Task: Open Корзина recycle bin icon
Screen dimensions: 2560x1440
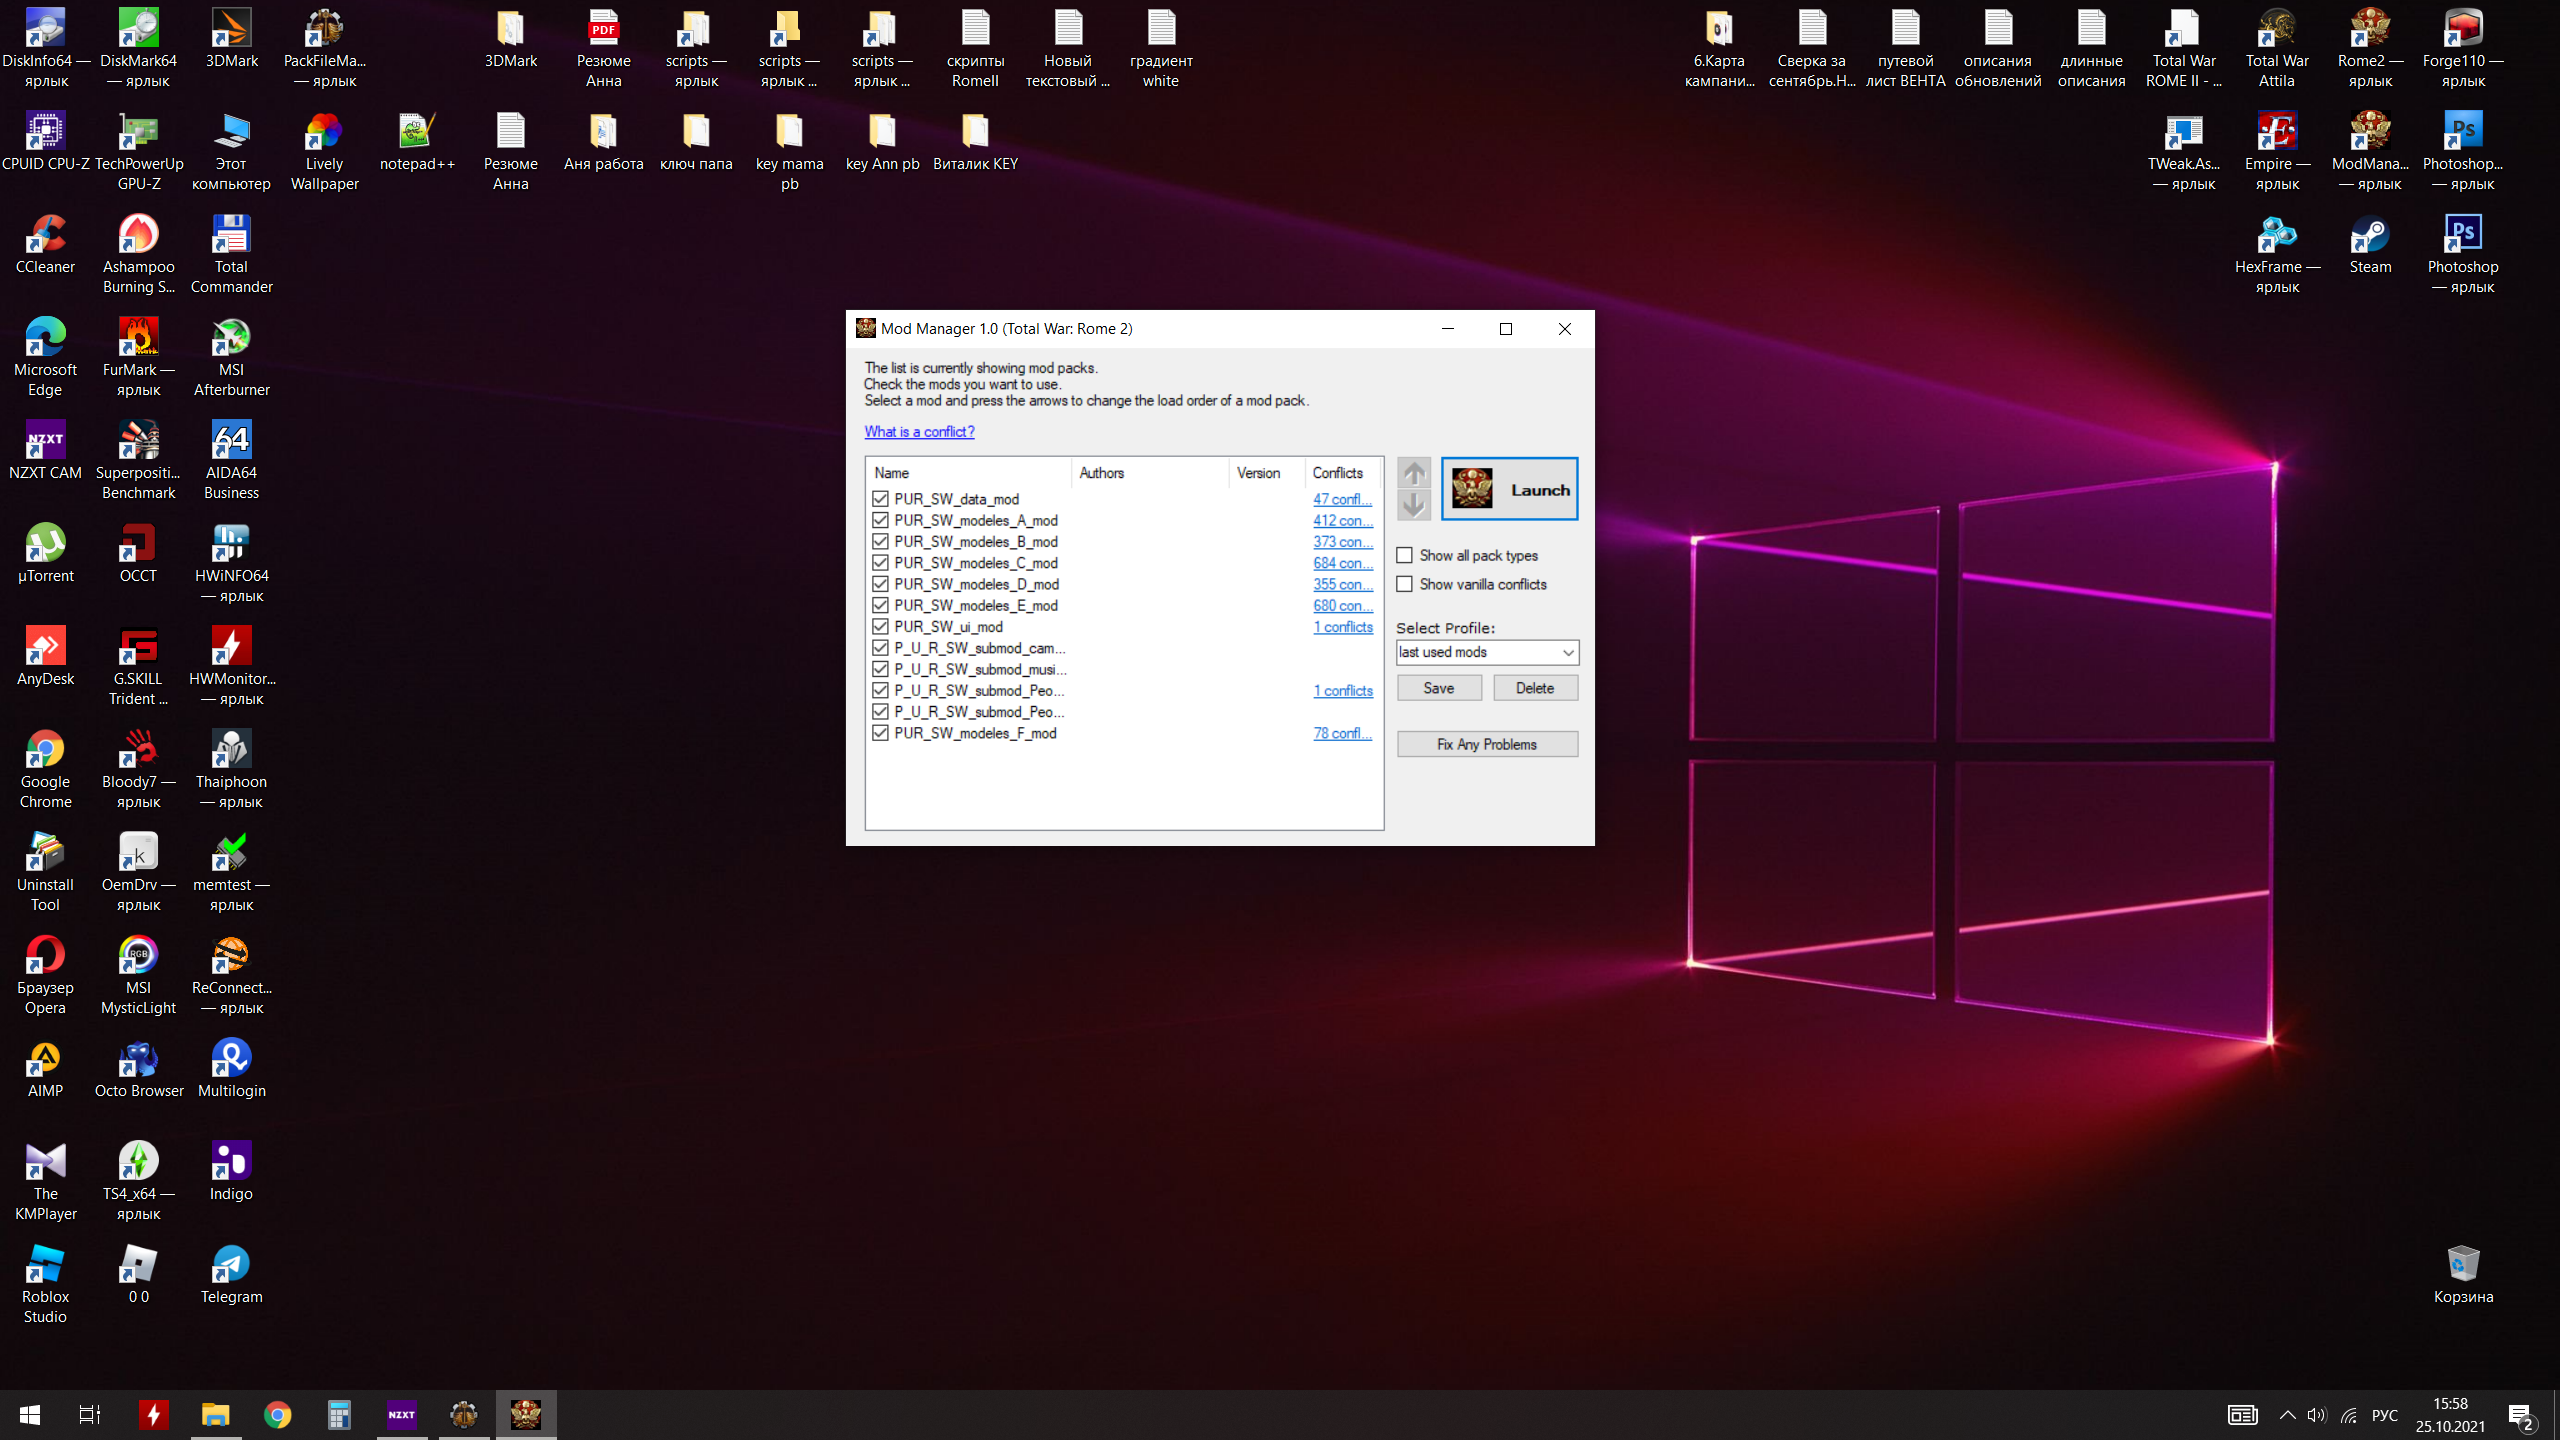Action: [2463, 1275]
